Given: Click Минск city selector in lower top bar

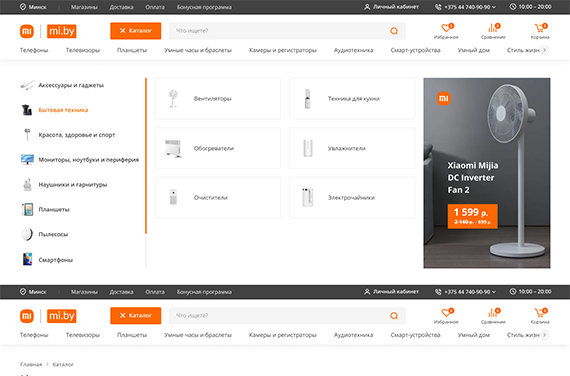Looking at the screenshot, I should coord(33,292).
